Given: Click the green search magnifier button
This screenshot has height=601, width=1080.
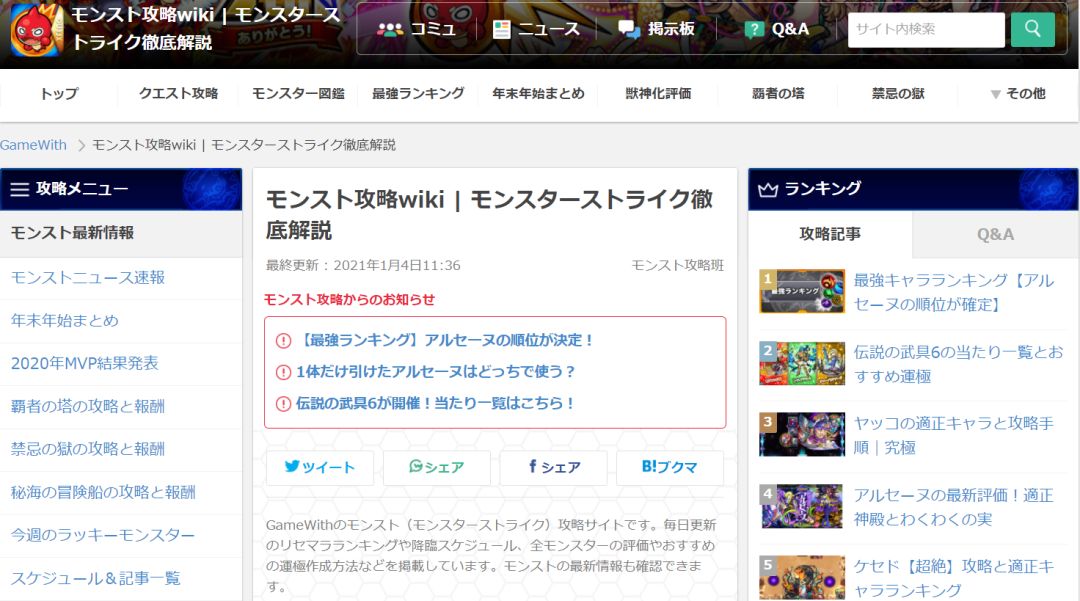Looking at the screenshot, I should [1032, 30].
